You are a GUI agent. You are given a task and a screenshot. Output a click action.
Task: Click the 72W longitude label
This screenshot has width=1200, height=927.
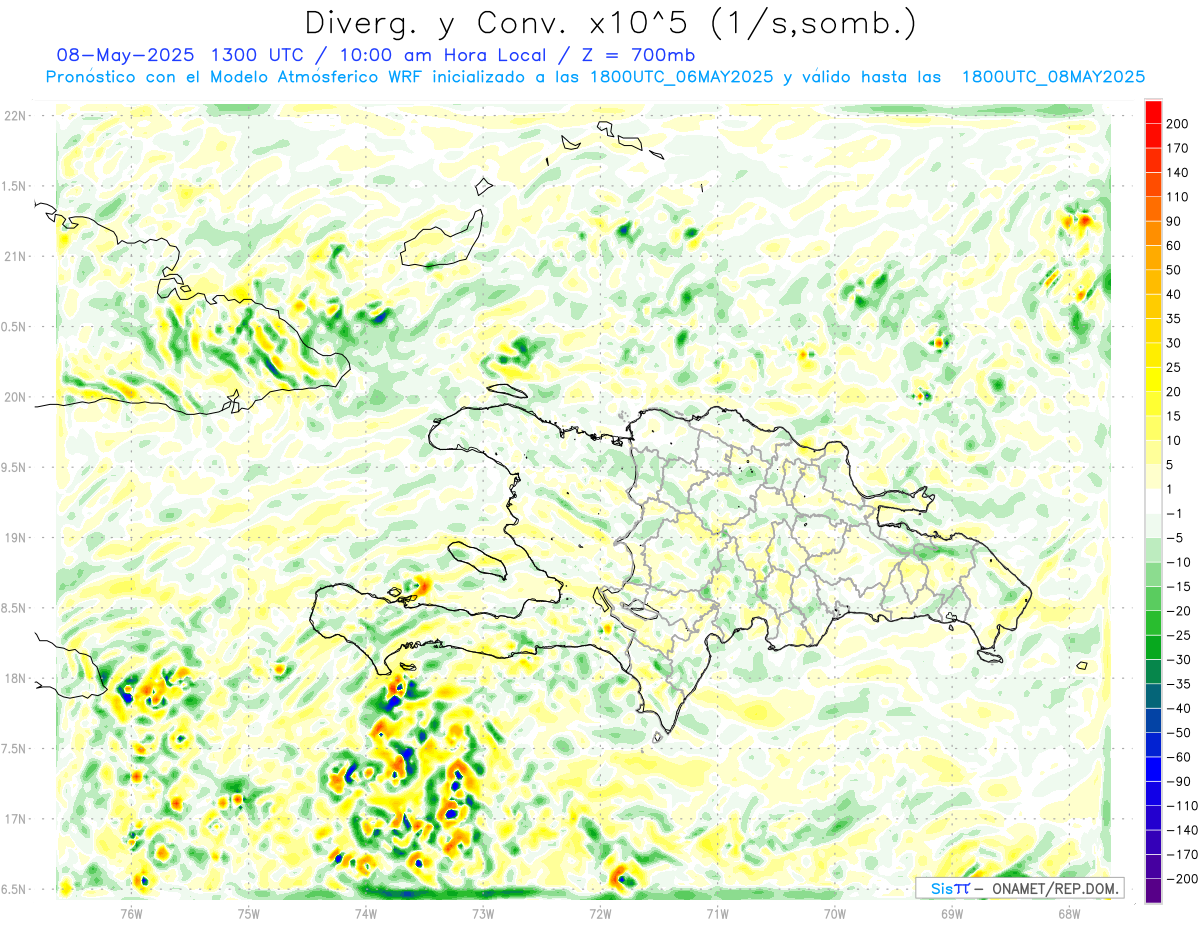(x=600, y=913)
